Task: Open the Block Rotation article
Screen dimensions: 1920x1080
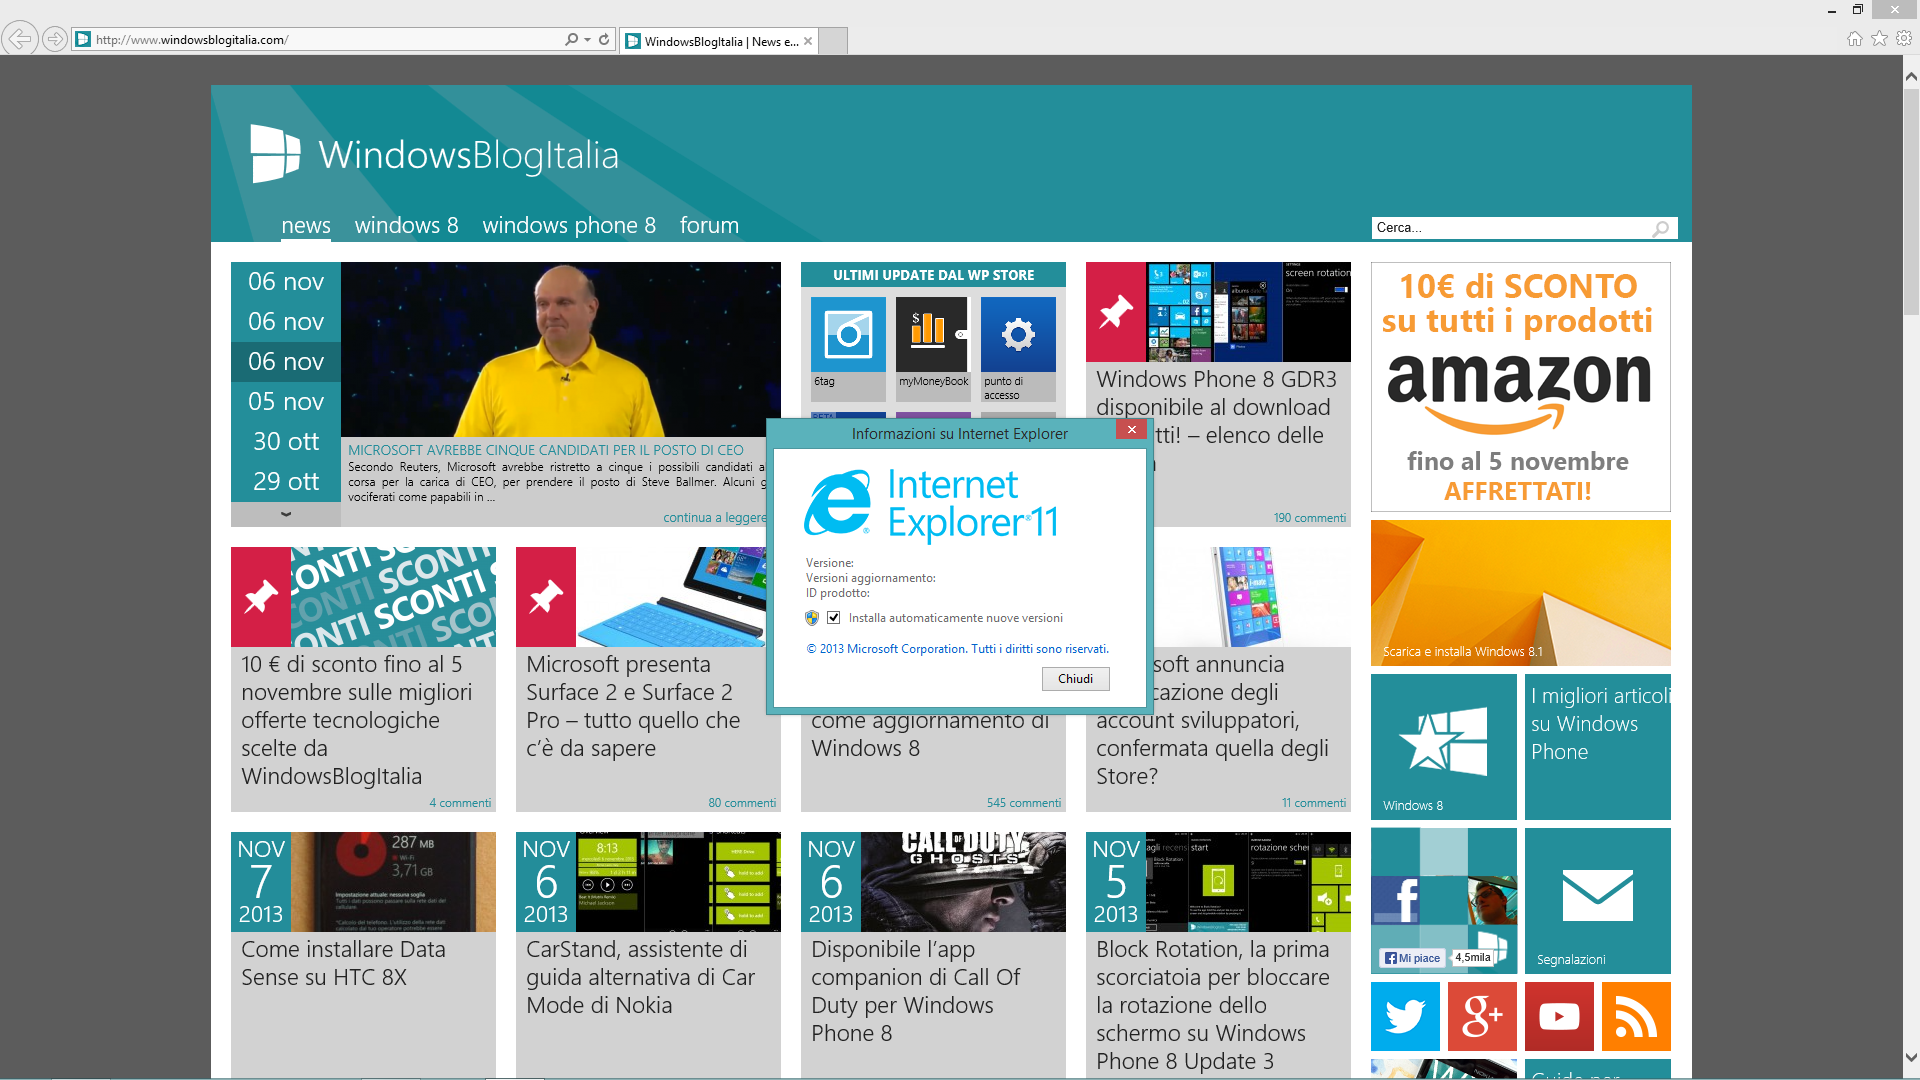Action: click(1212, 1005)
